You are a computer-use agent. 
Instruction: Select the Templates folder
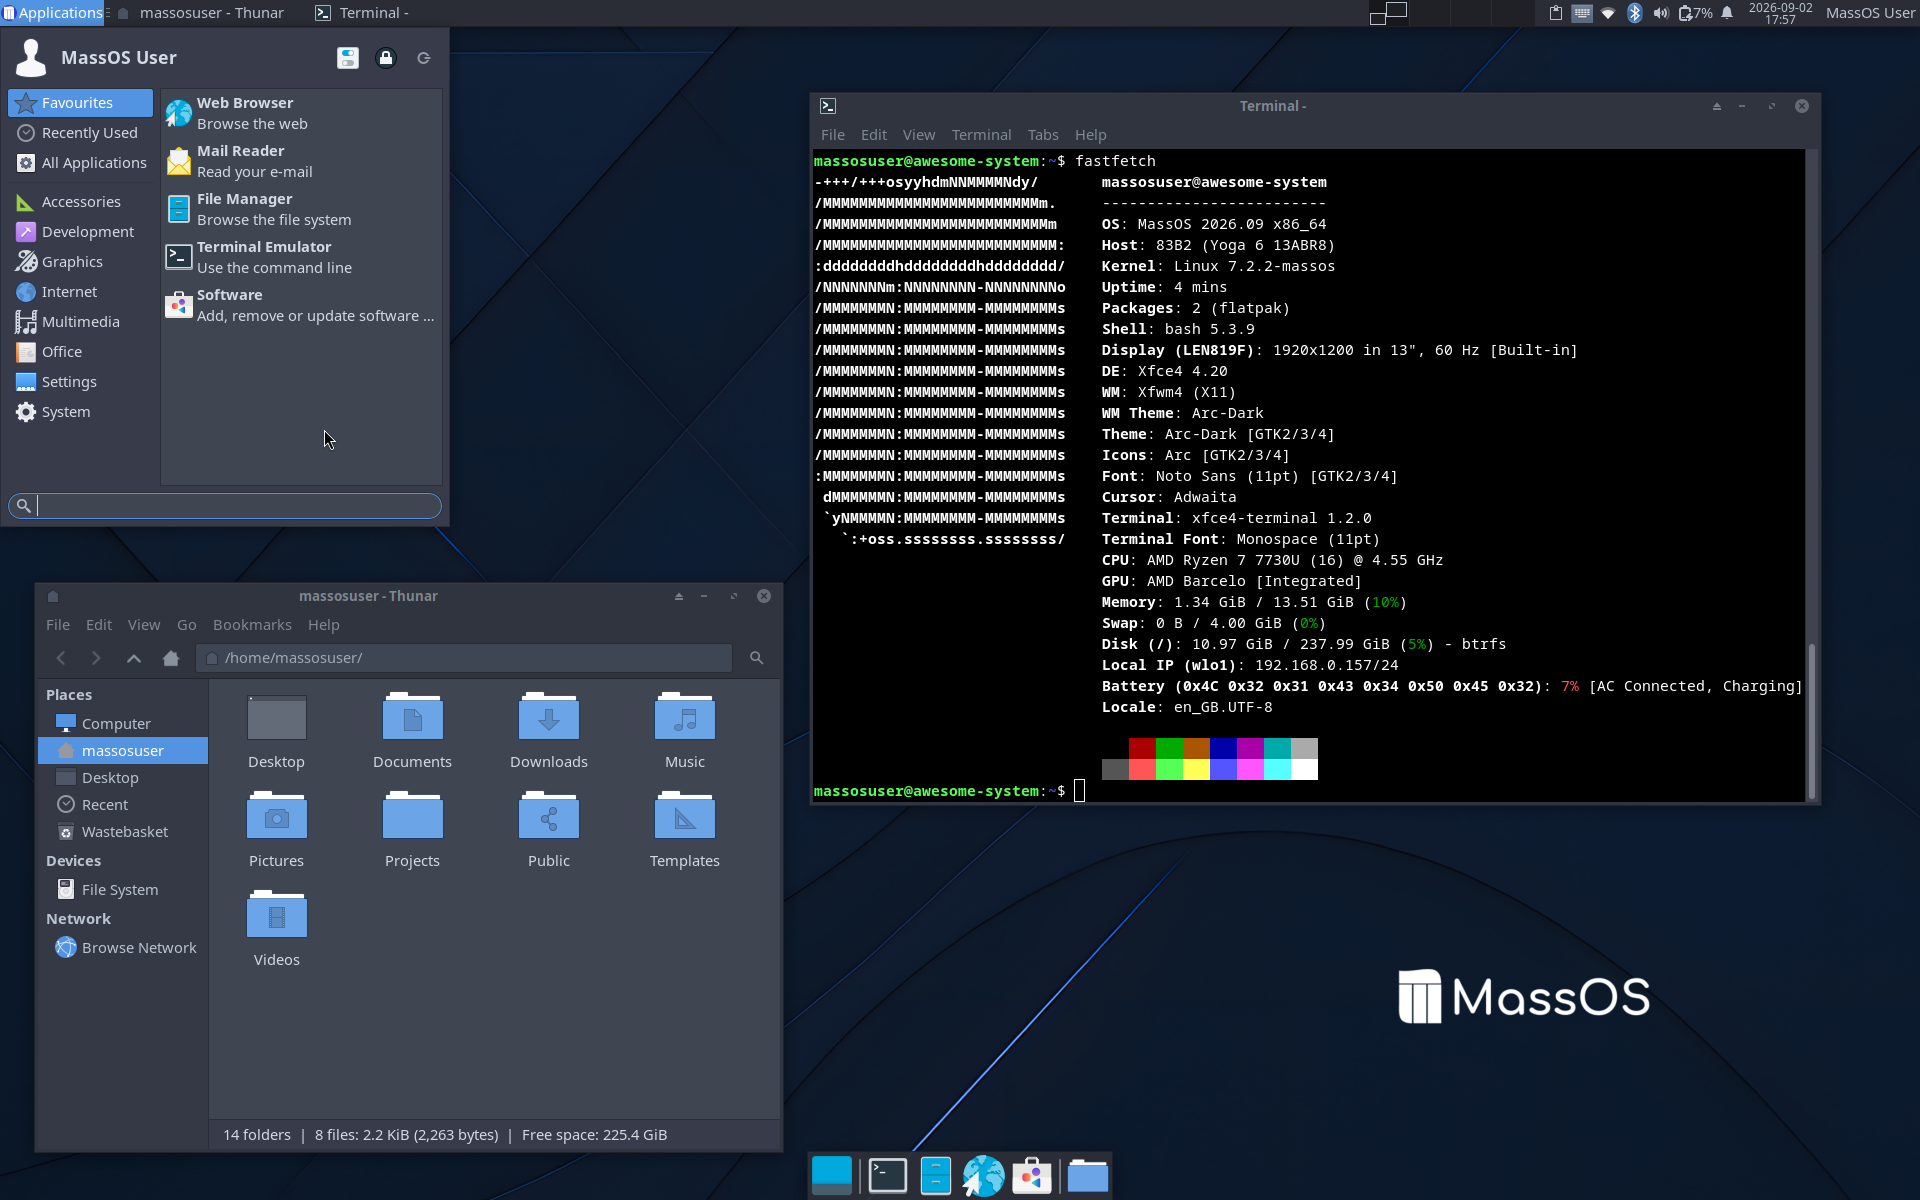(x=685, y=817)
